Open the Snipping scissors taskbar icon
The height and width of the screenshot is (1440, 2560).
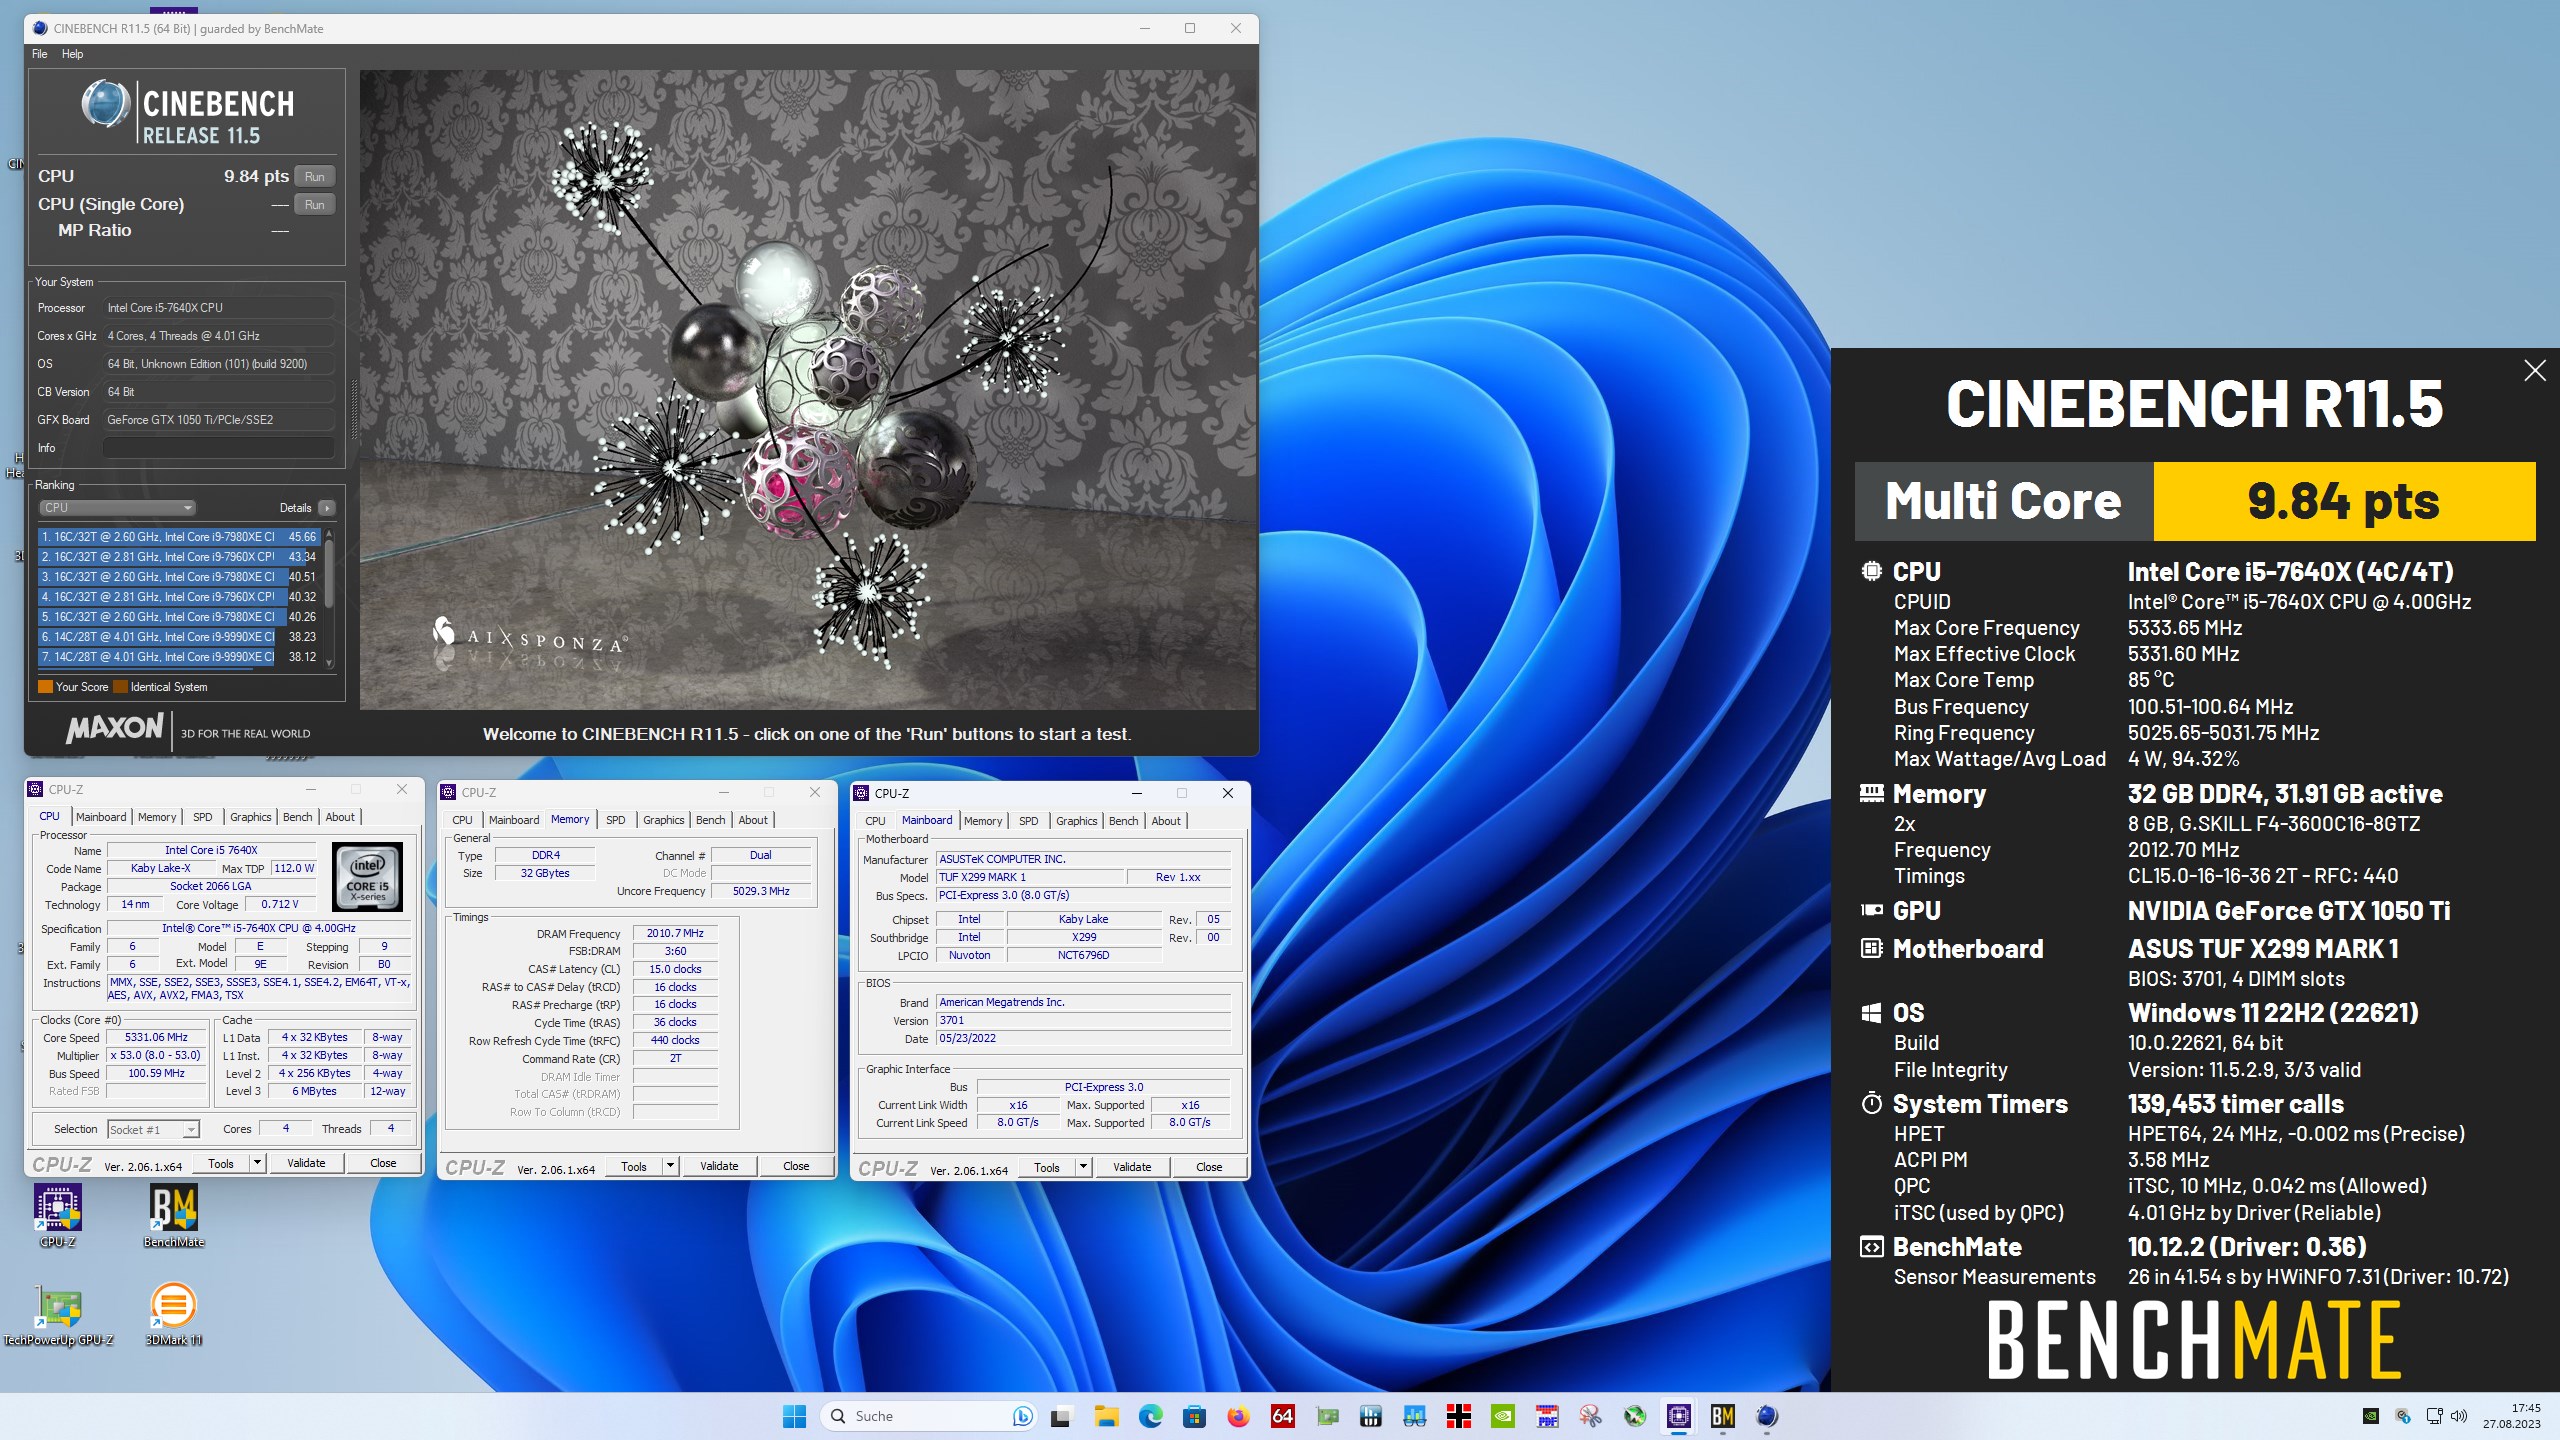1591,1416
